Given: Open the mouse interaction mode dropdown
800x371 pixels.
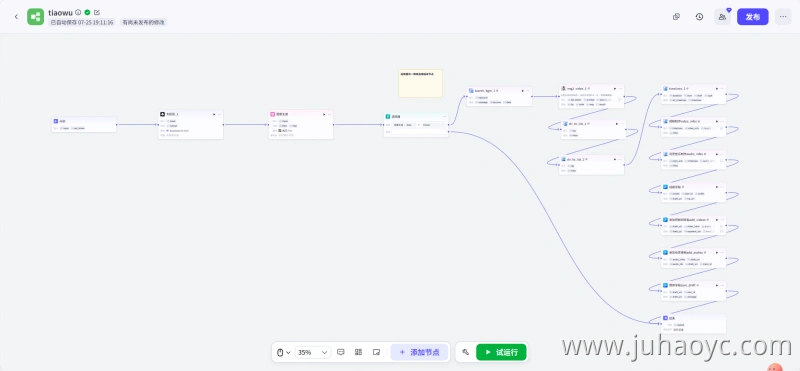Looking at the screenshot, I should [283, 352].
